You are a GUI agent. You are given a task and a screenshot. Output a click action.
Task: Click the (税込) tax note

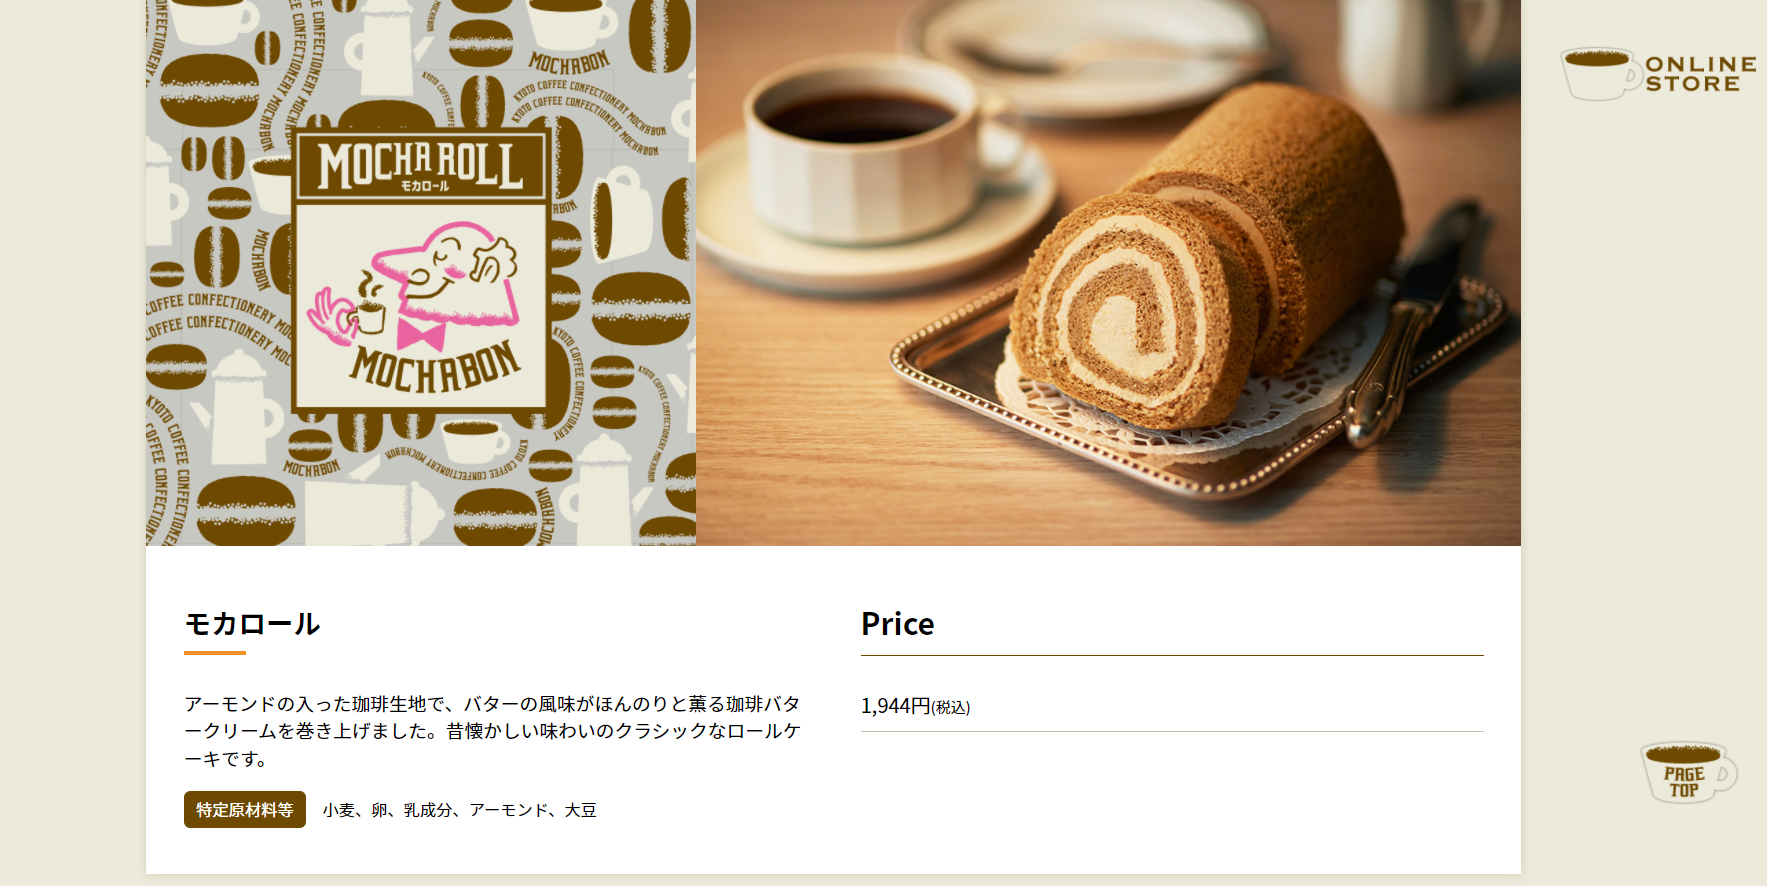[951, 708]
